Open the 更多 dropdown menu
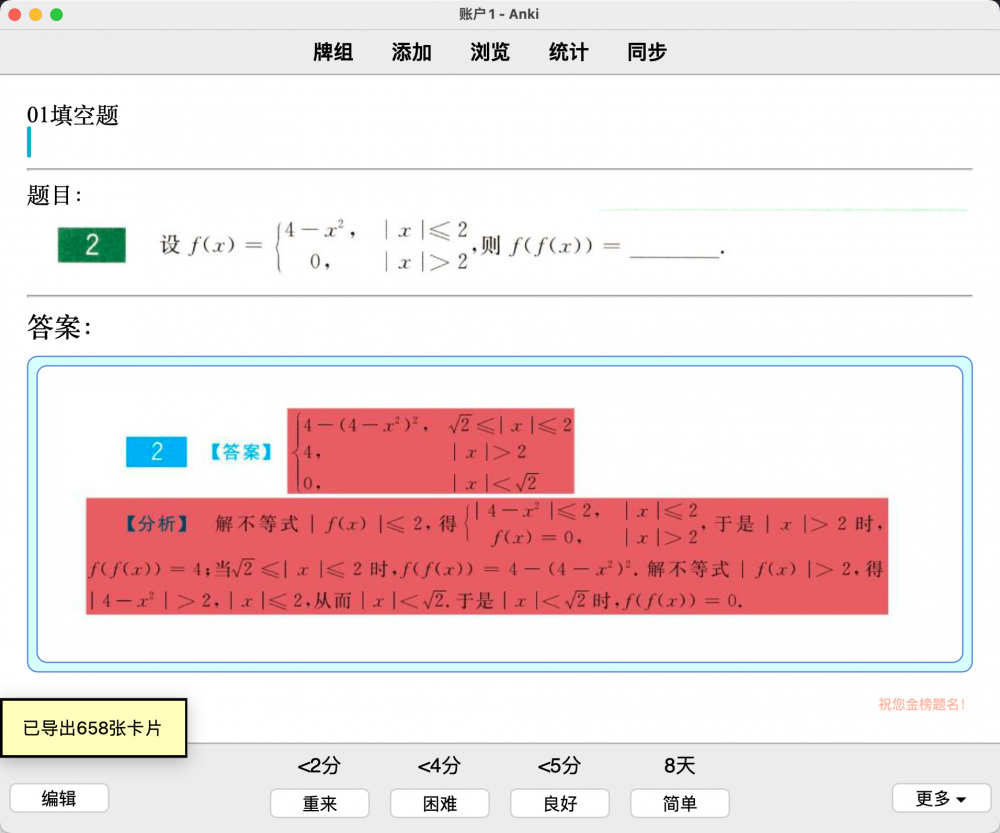Screen dimensions: 1000x833 941,798
